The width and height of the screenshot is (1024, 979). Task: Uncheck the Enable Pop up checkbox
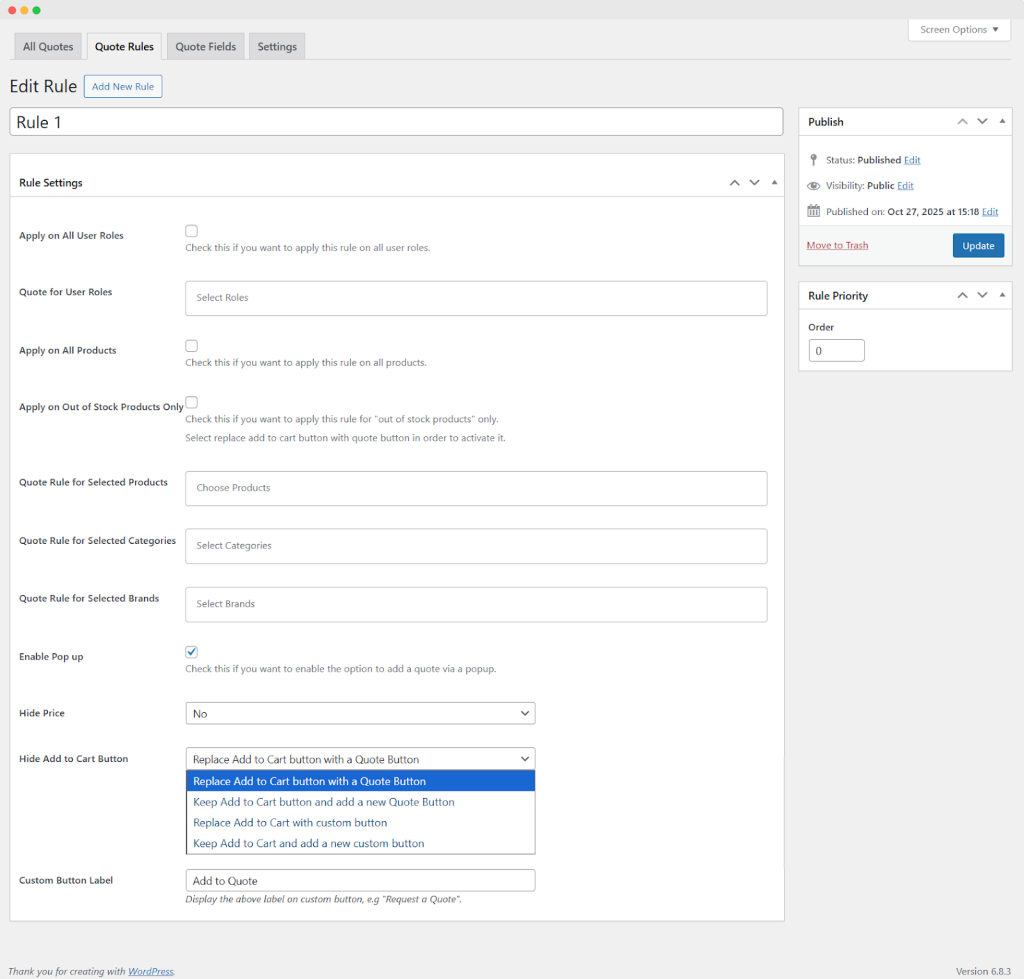[191, 652]
